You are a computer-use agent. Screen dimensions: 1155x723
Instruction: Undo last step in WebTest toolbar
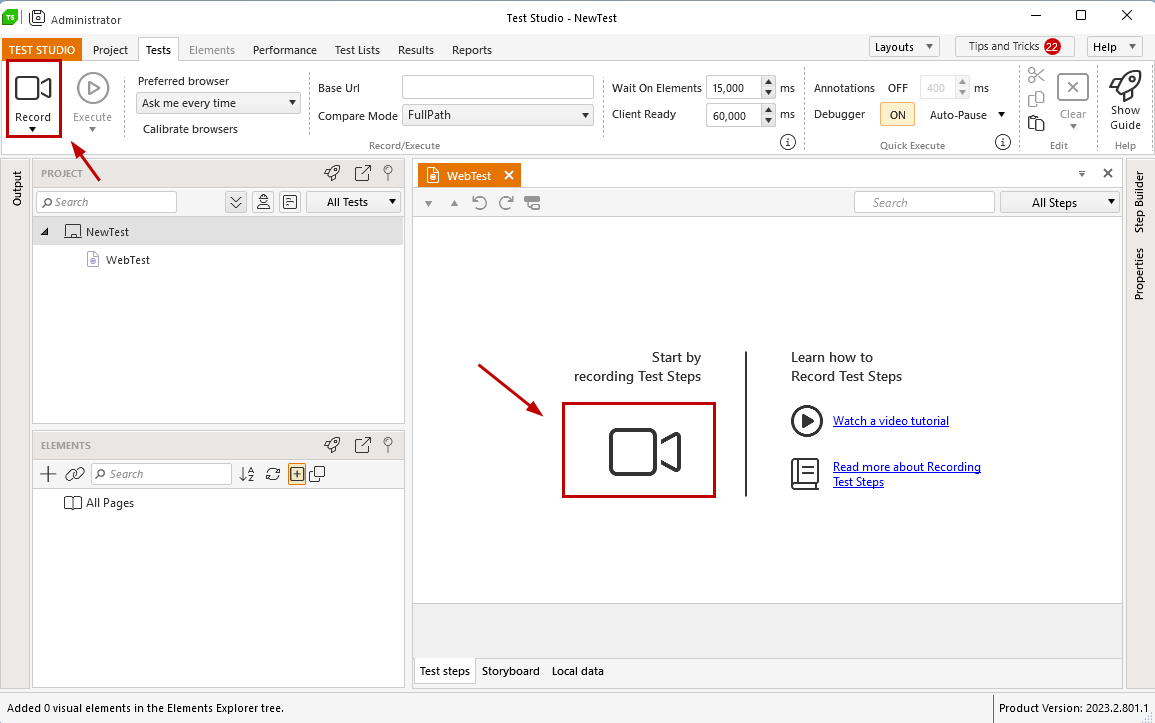coord(480,202)
